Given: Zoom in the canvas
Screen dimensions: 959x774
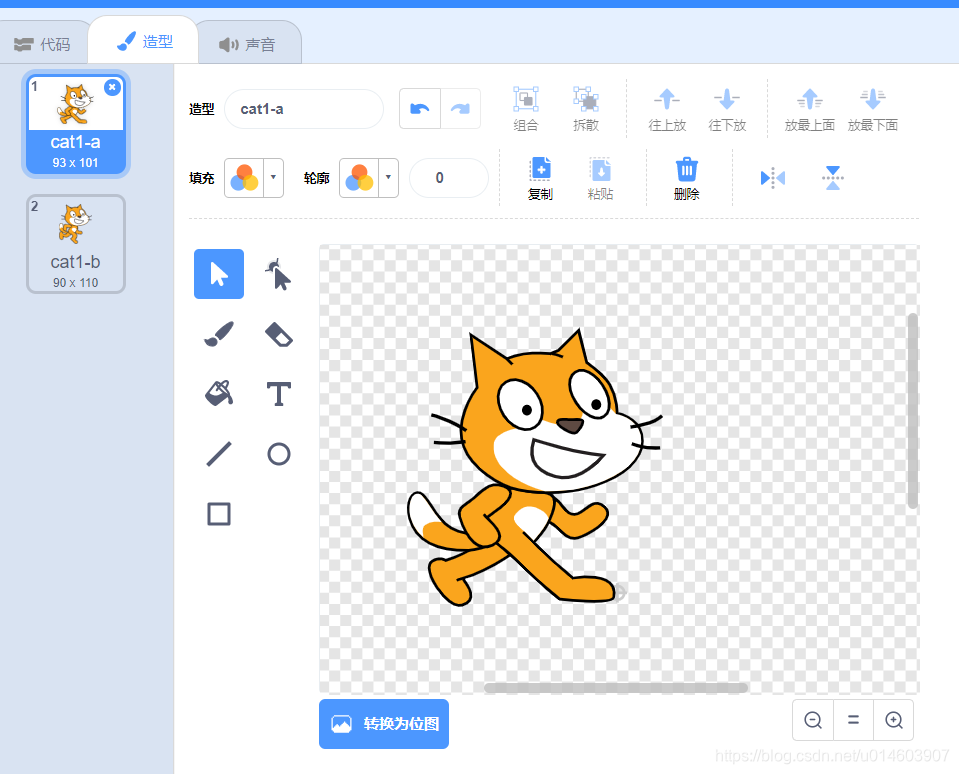Looking at the screenshot, I should 894,720.
